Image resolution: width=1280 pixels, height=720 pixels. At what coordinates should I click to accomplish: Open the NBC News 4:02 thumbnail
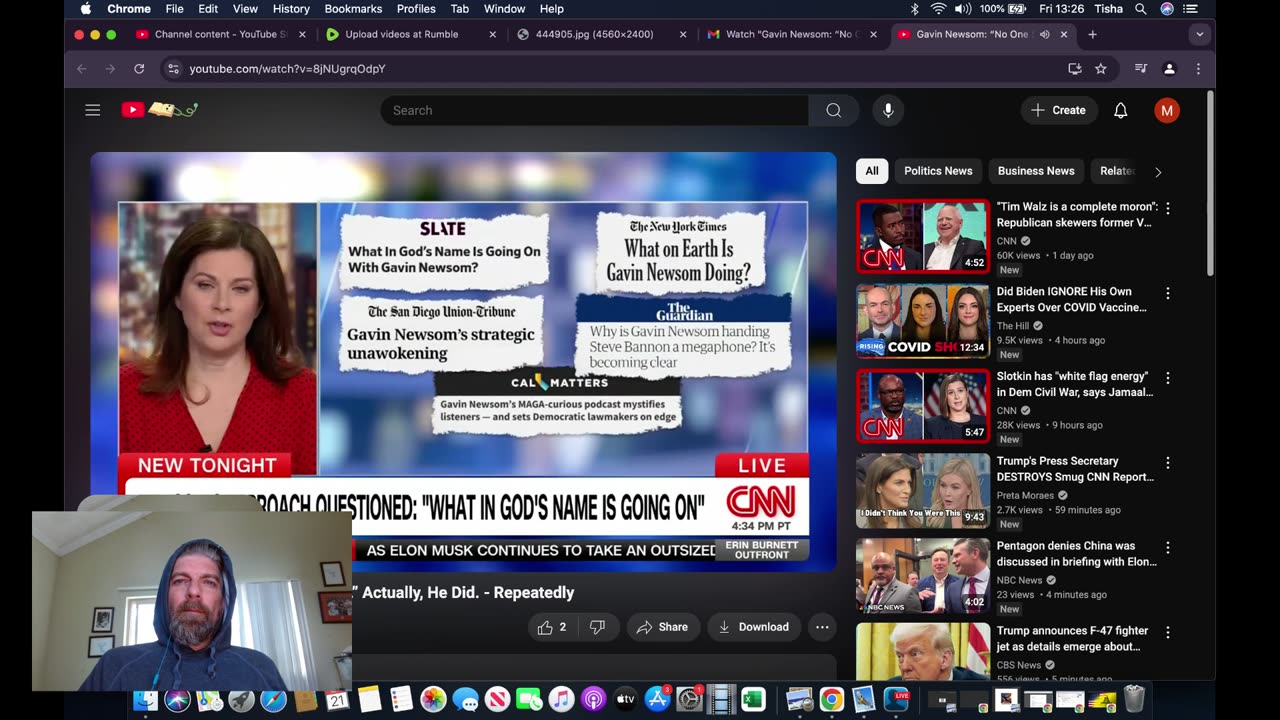tap(923, 576)
